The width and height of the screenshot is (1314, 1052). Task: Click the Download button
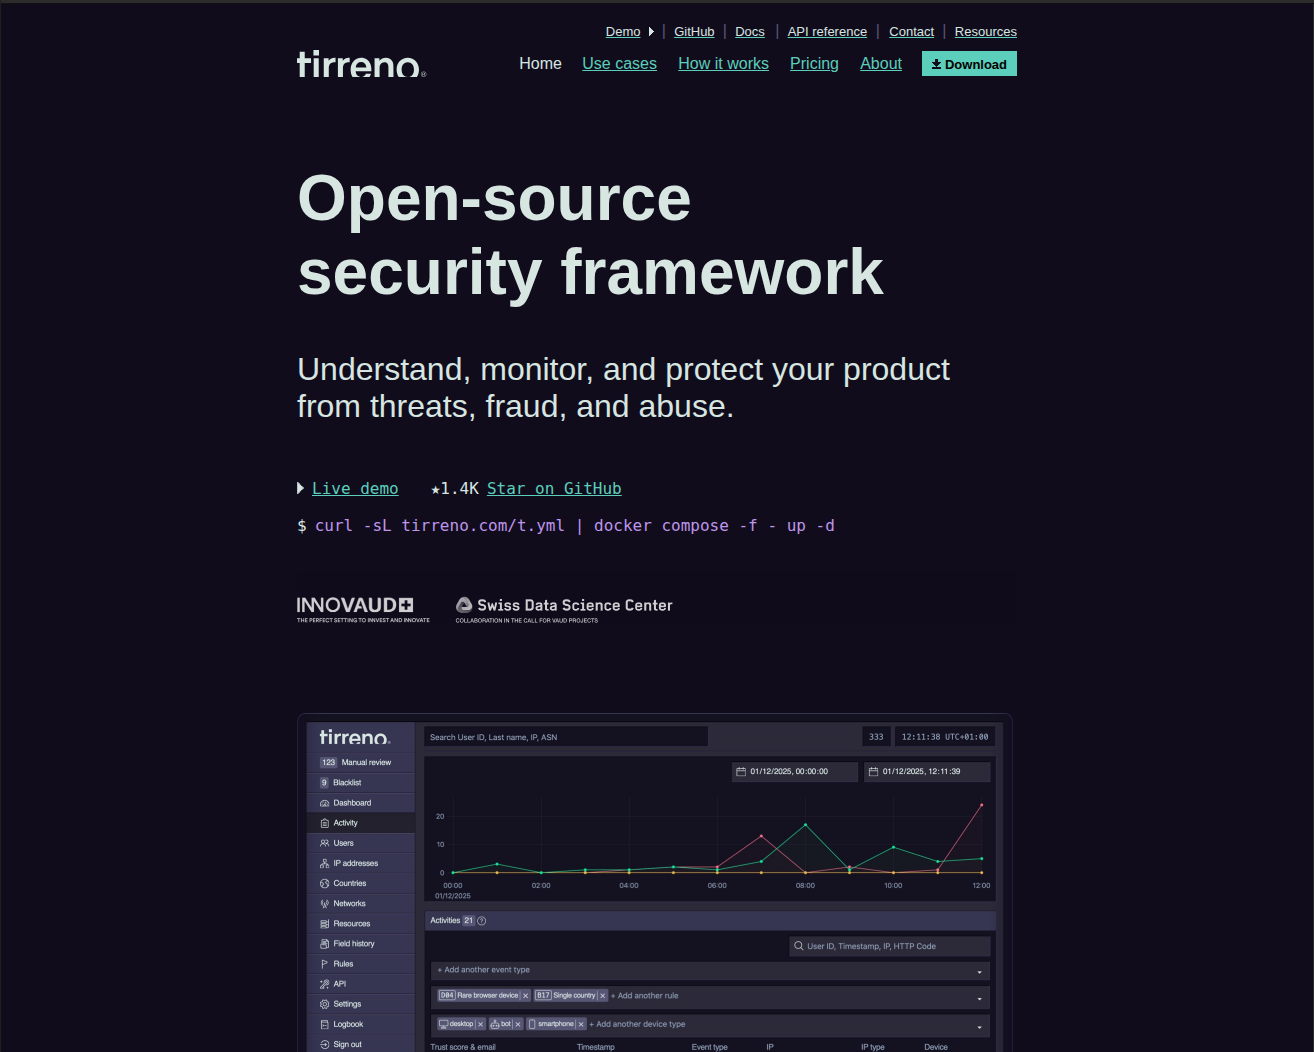(x=969, y=64)
